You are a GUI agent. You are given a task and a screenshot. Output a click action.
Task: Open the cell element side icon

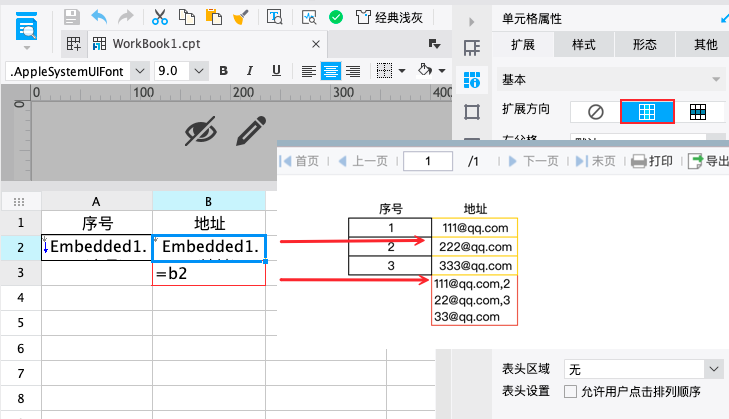(x=472, y=48)
